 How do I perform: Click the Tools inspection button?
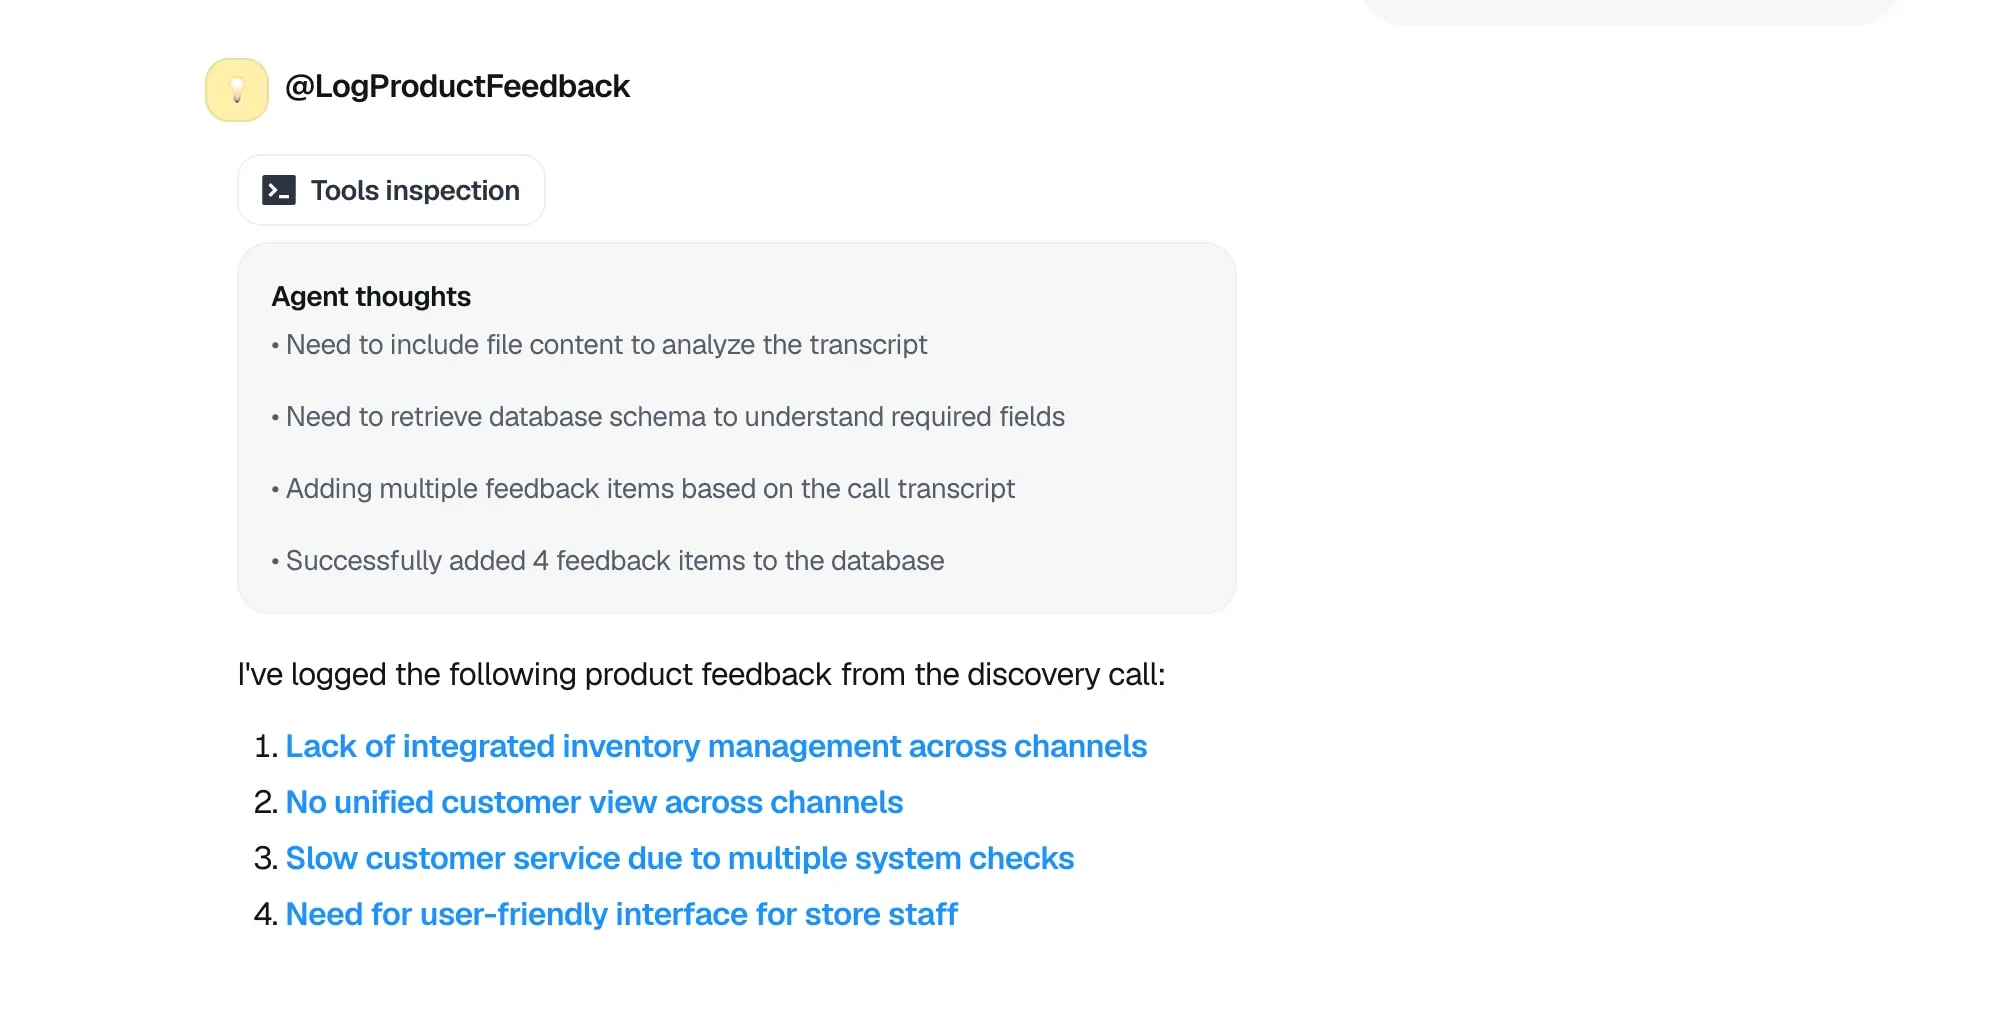(x=391, y=190)
